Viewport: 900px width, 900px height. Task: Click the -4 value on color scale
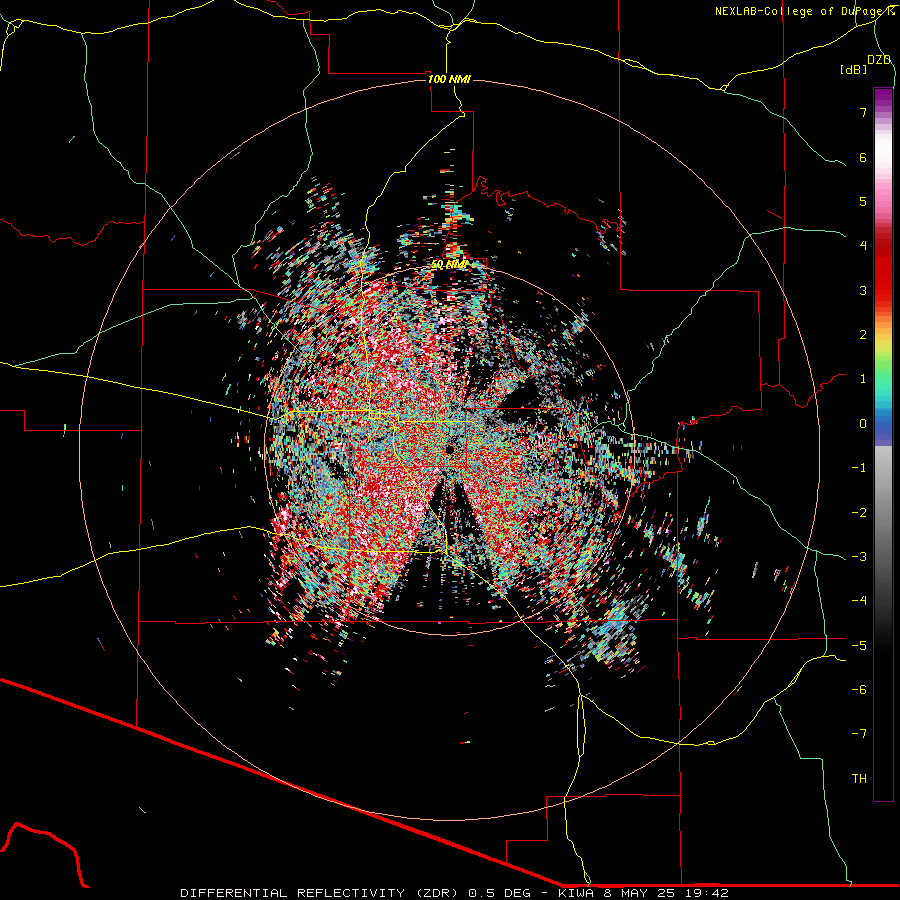tap(859, 601)
